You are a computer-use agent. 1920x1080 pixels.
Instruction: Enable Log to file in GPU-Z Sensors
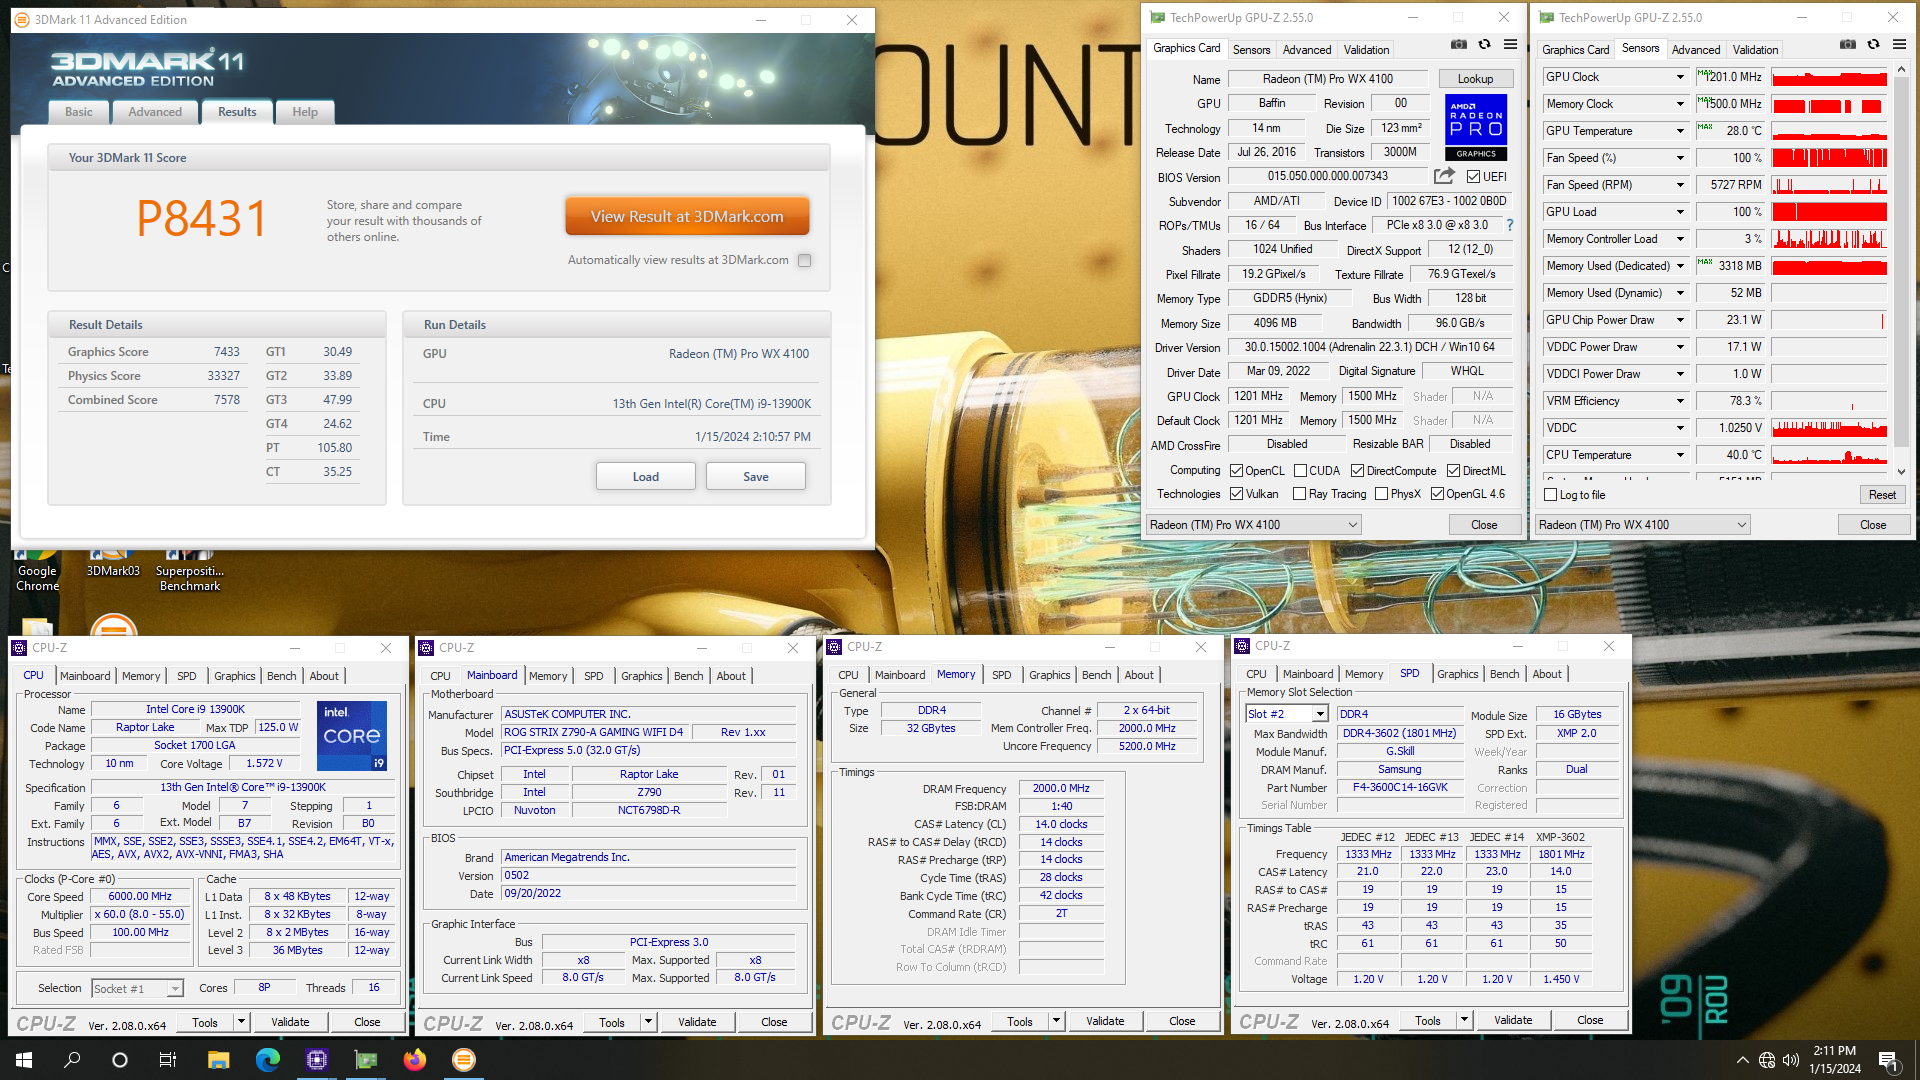(1551, 495)
